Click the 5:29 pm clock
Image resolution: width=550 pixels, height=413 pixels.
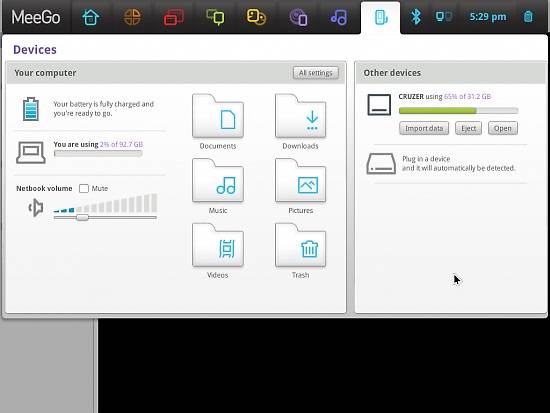click(x=488, y=16)
